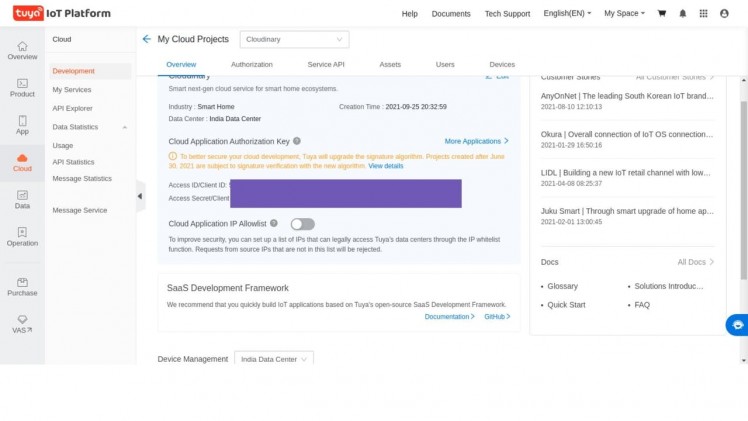Screen dimensions: 748x421
Task: Open the GitHub link
Action: pyautogui.click(x=497, y=316)
